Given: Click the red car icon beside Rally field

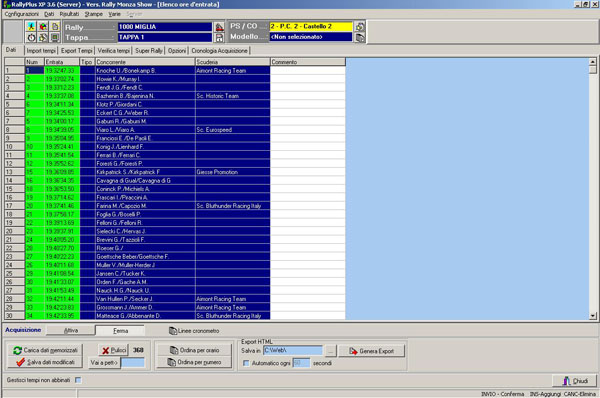Looking at the screenshot, I should point(219,27).
